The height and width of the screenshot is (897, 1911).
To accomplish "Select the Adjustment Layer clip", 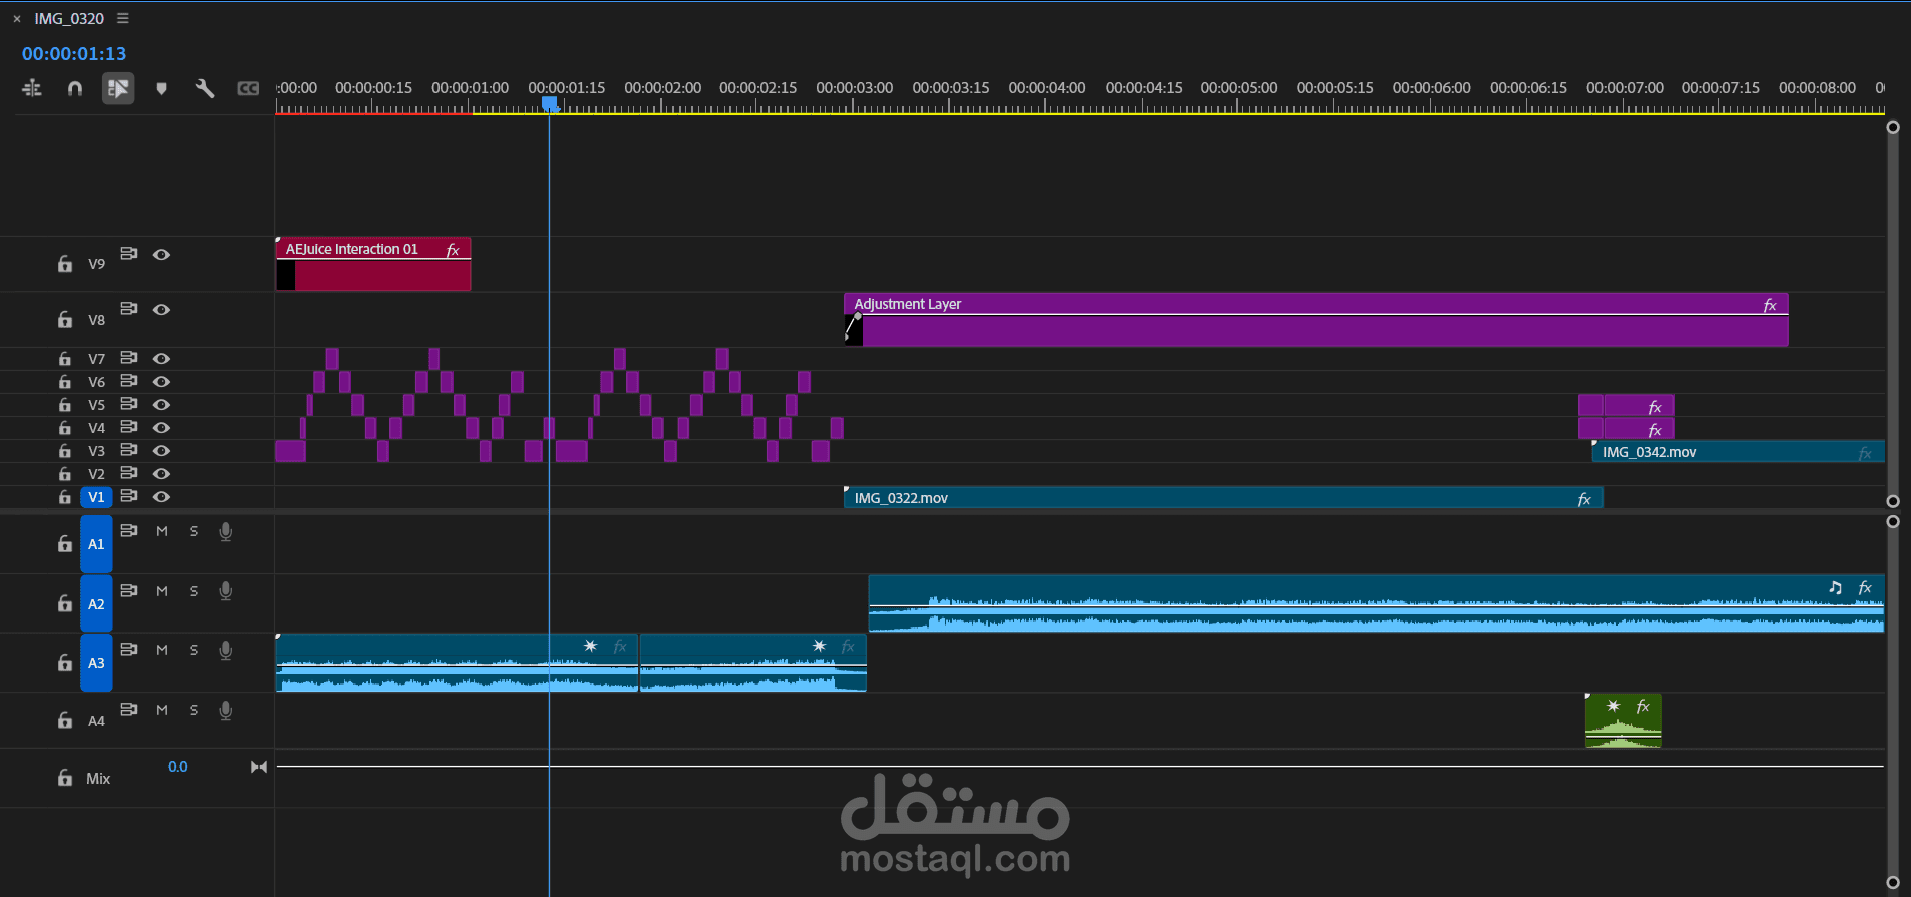I will [1316, 320].
